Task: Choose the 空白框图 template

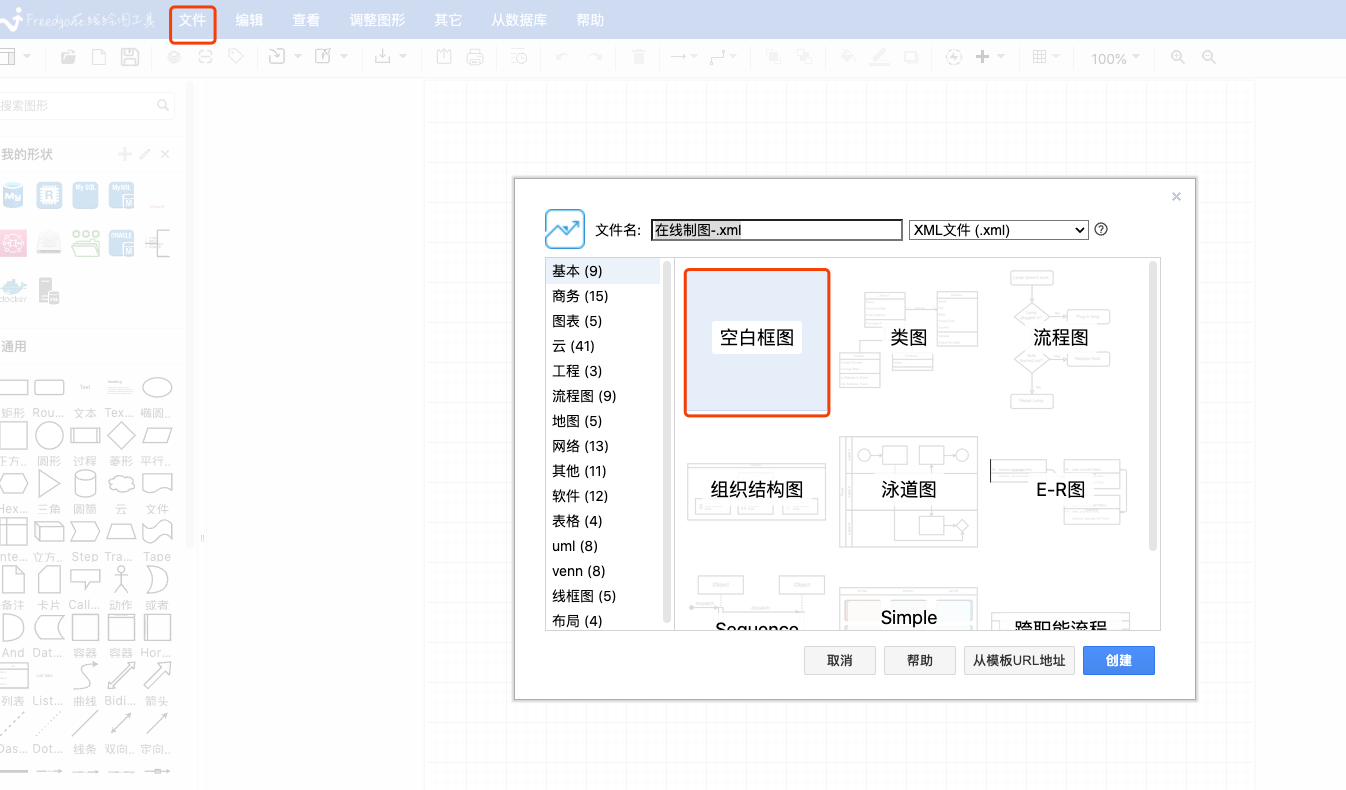Action: [757, 342]
